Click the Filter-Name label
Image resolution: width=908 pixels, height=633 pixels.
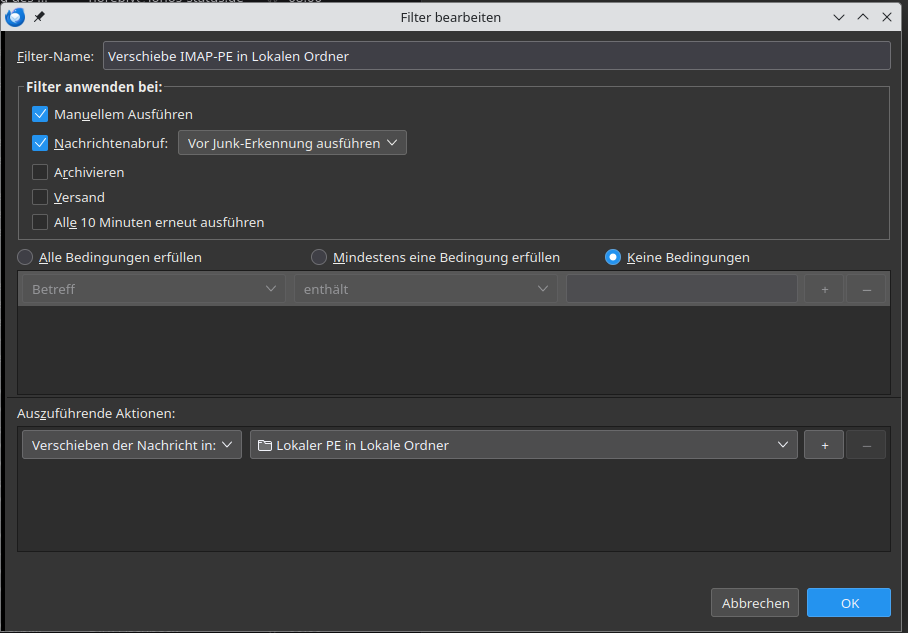coord(56,56)
